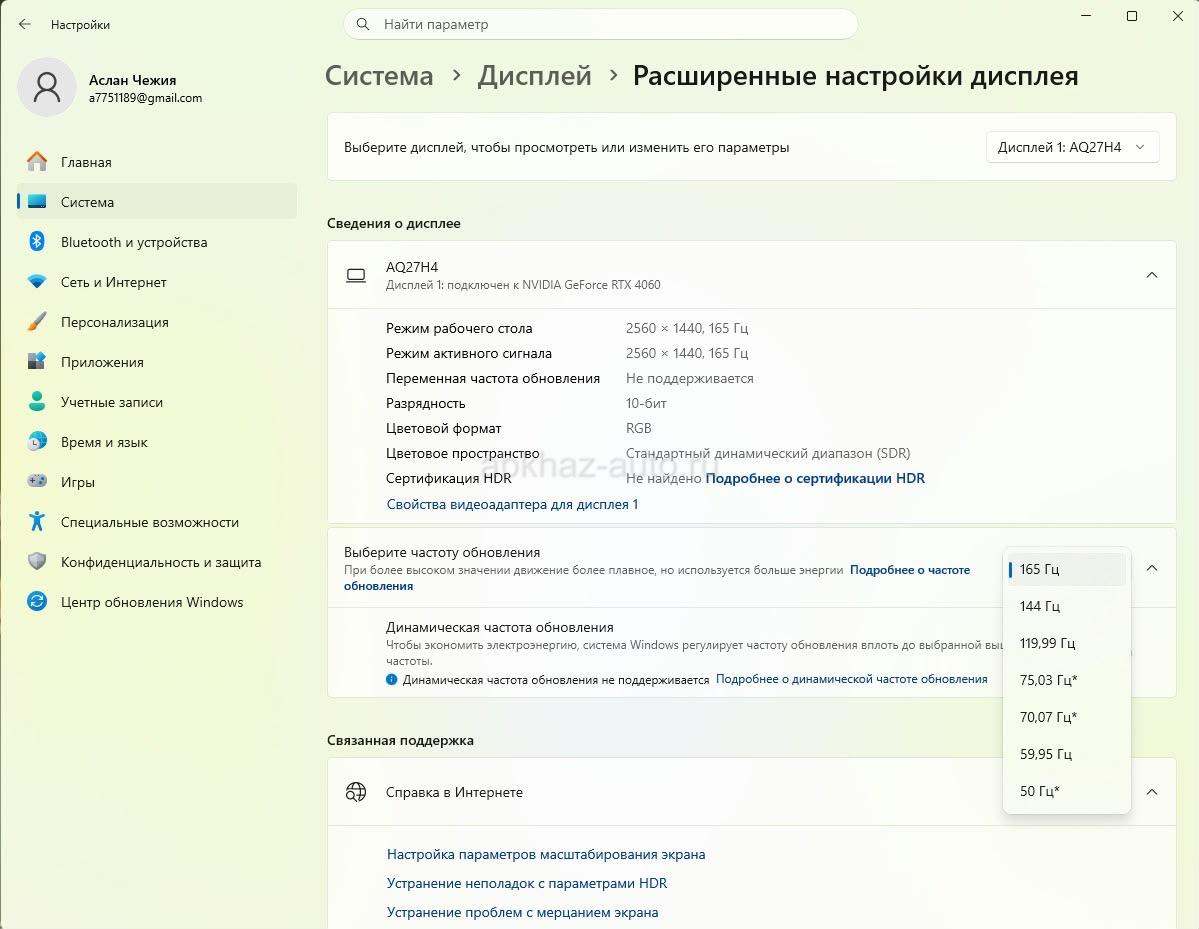Select 50 Гц* refresh rate
This screenshot has width=1199, height=929.
[1067, 791]
